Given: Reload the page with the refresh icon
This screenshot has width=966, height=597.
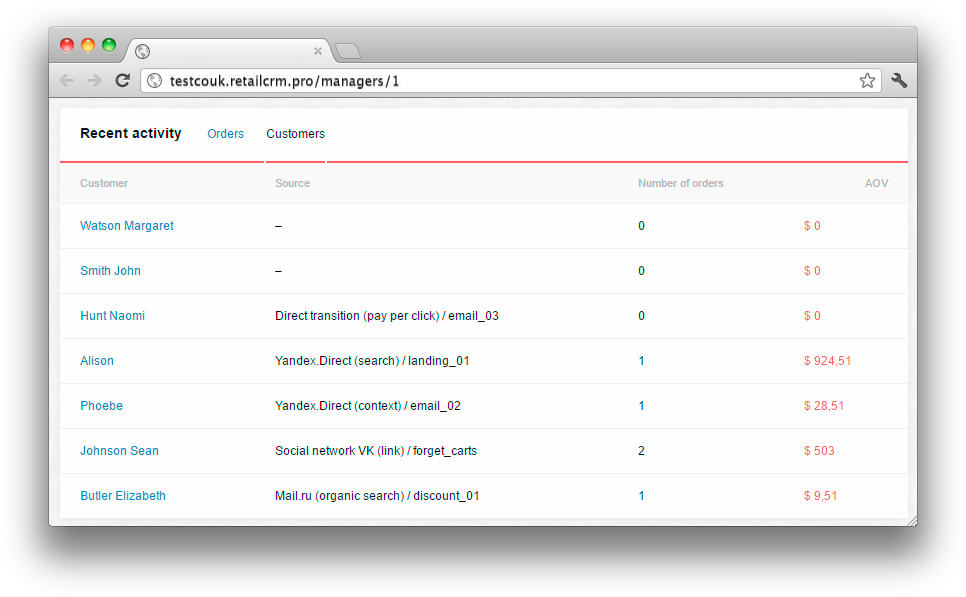Looking at the screenshot, I should coord(123,80).
